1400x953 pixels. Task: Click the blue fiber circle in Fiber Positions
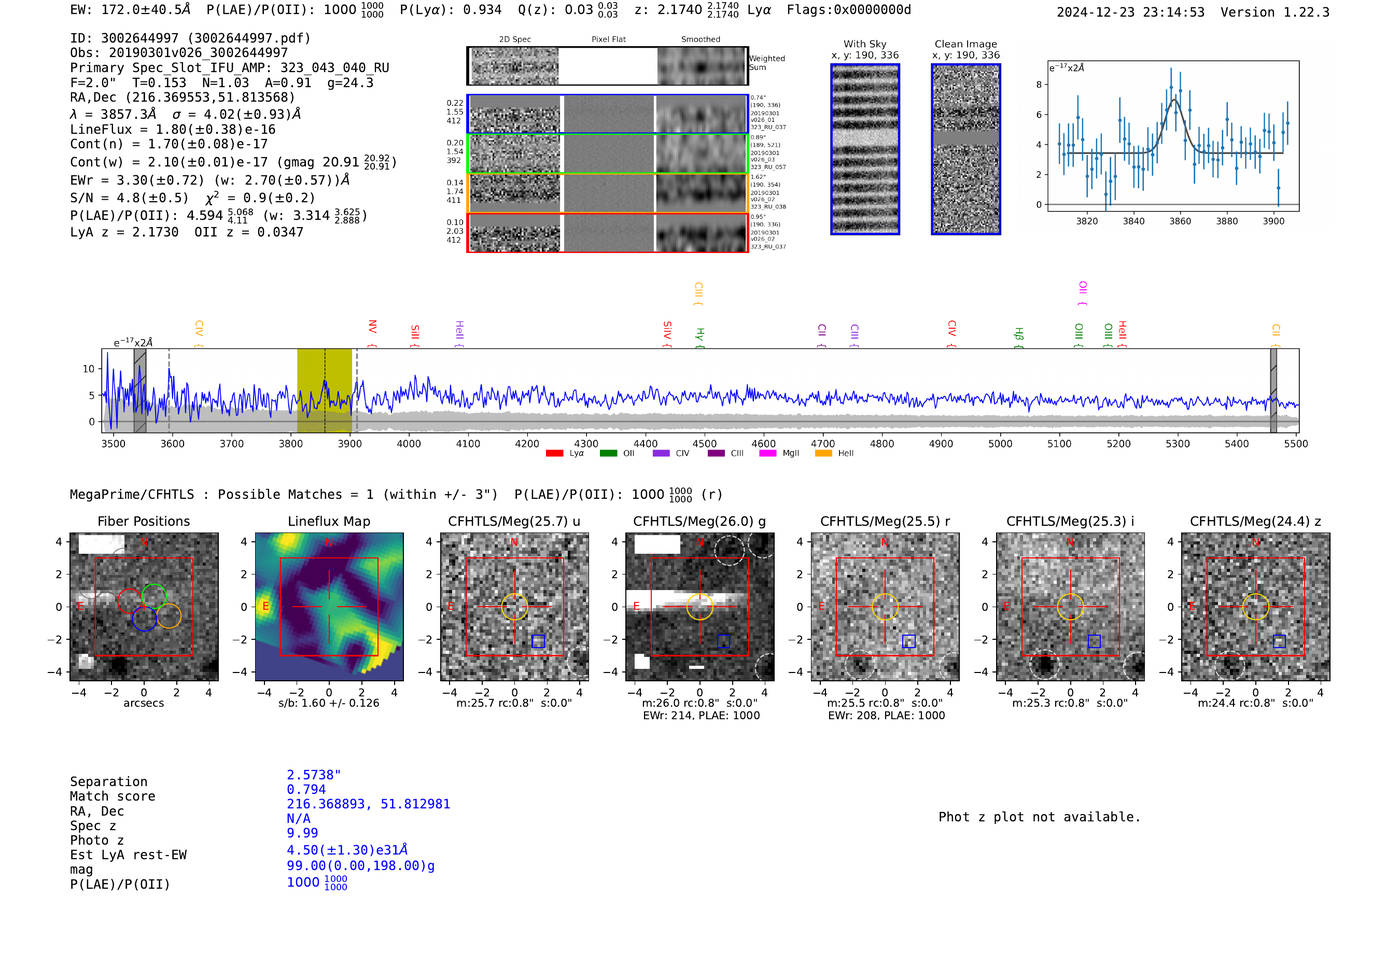point(143,618)
